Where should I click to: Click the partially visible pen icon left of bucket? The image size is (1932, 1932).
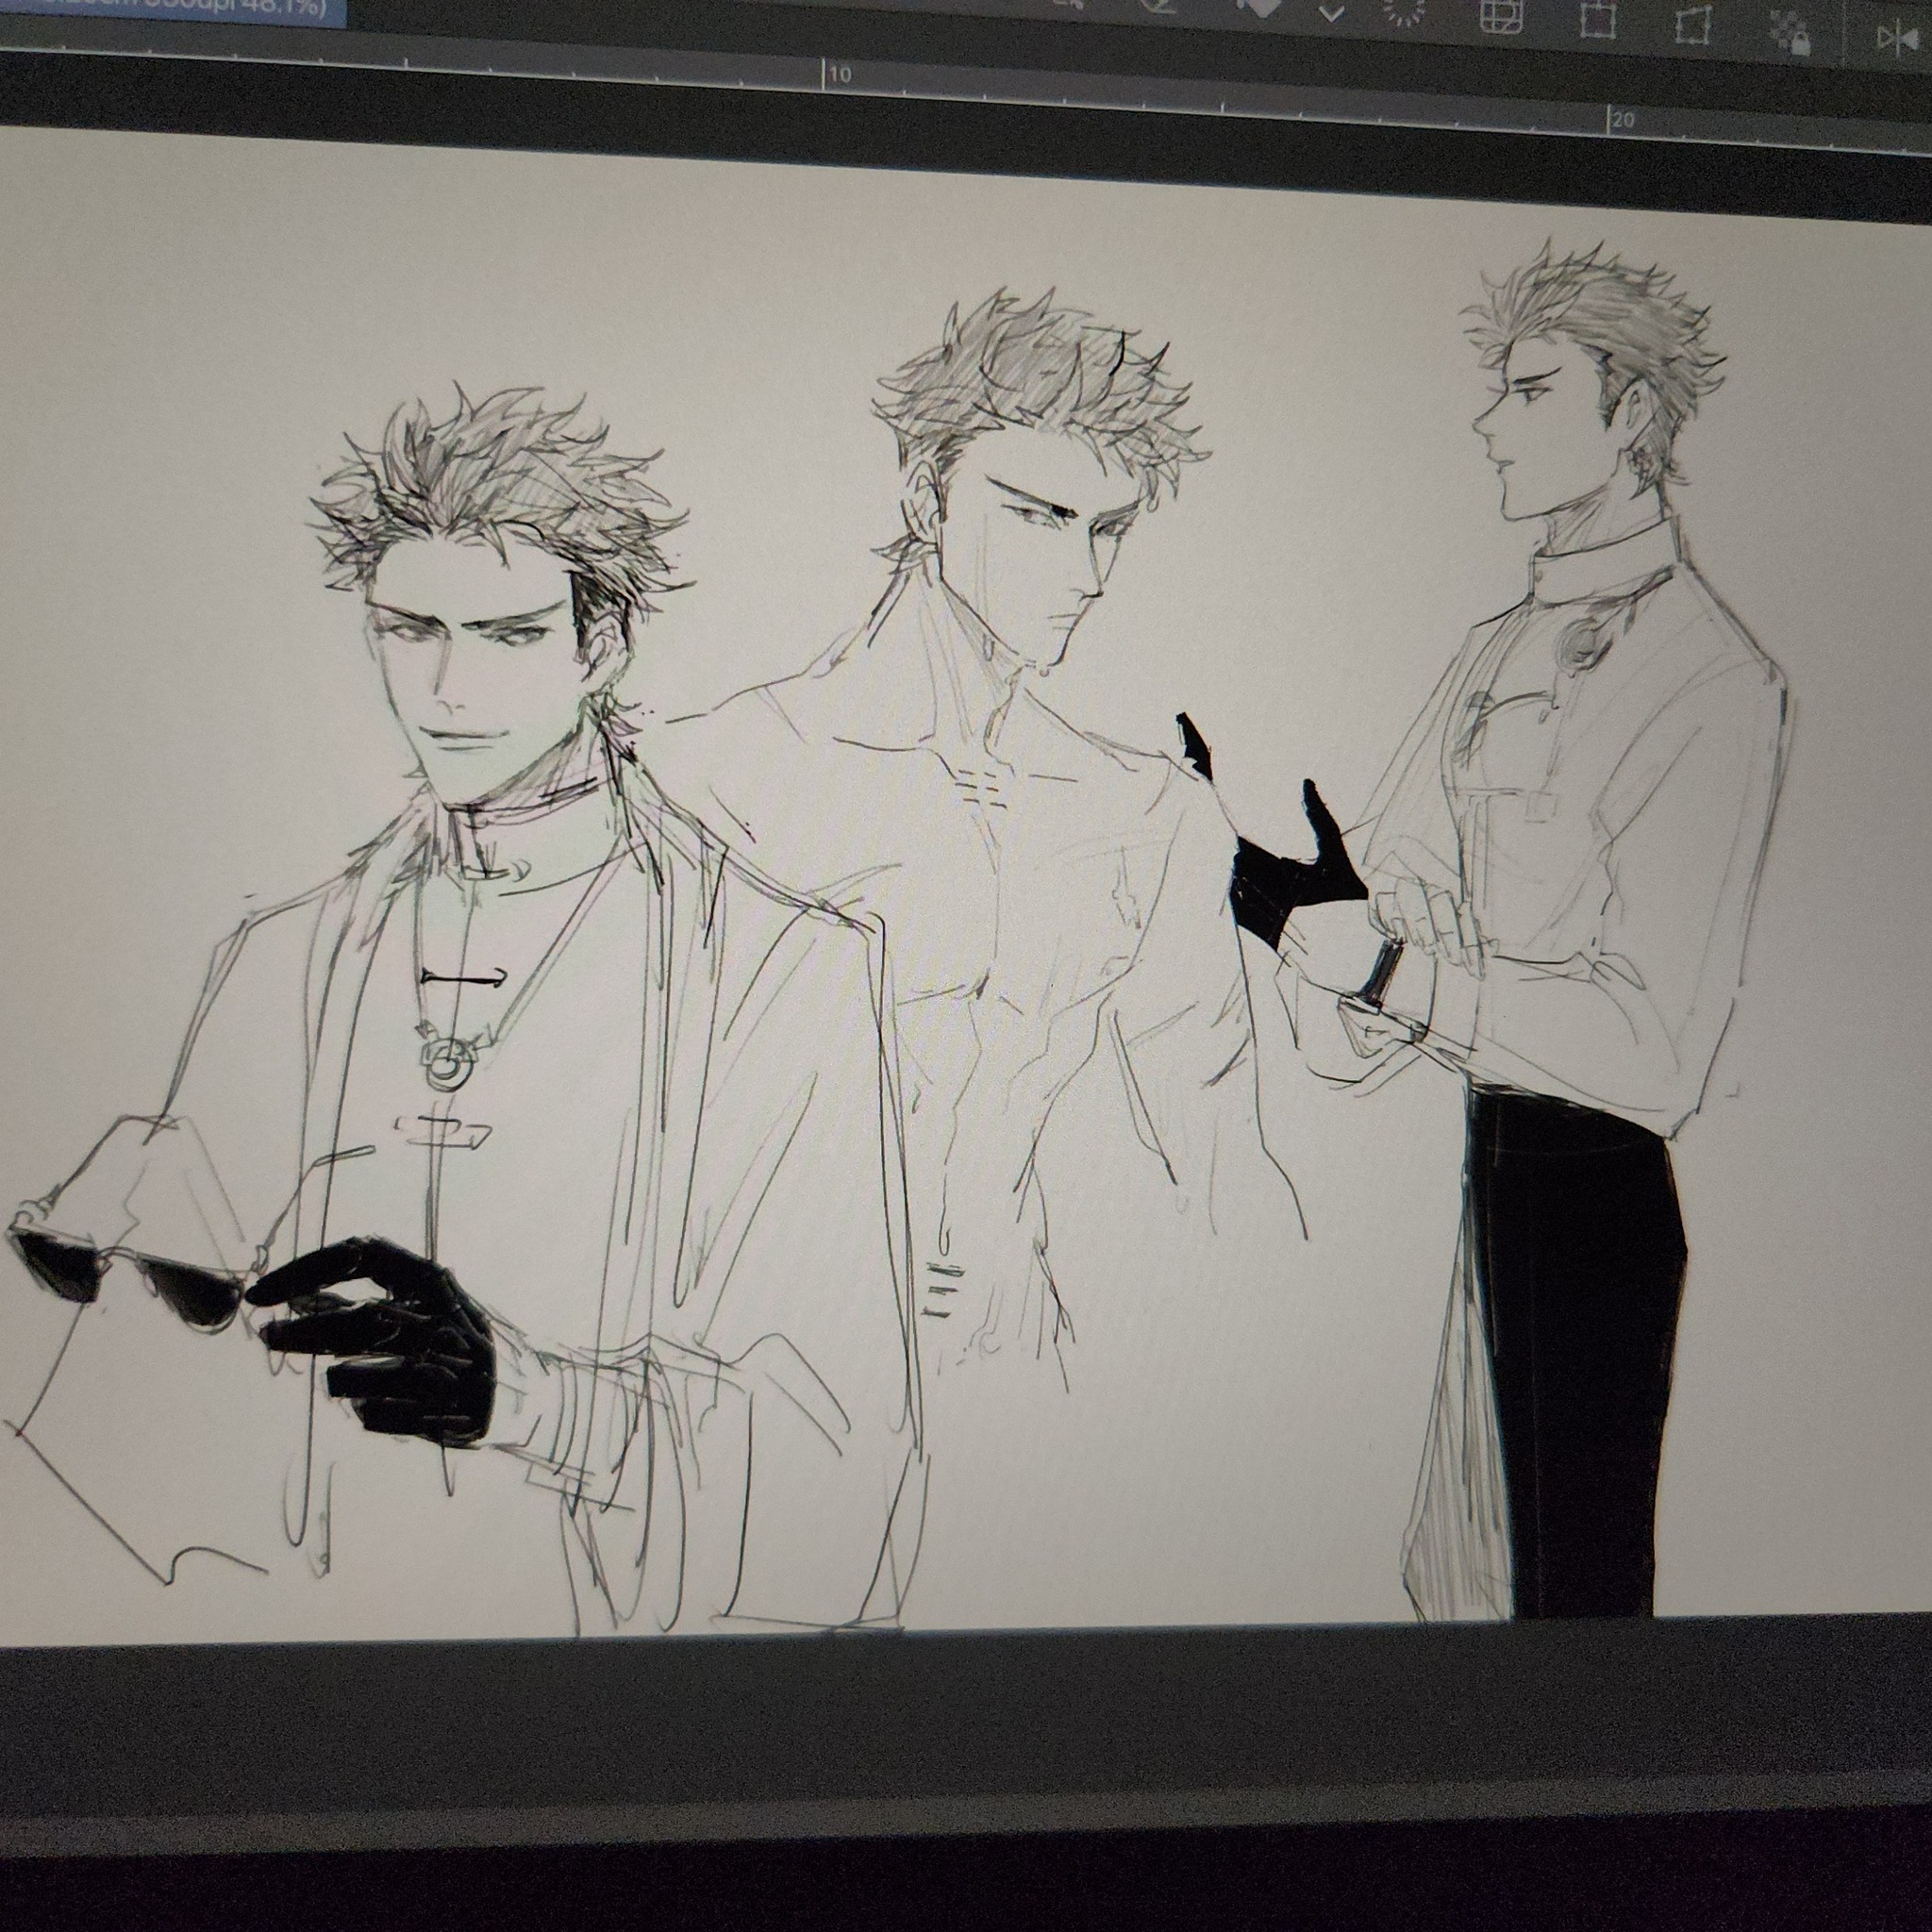tap(1160, 5)
